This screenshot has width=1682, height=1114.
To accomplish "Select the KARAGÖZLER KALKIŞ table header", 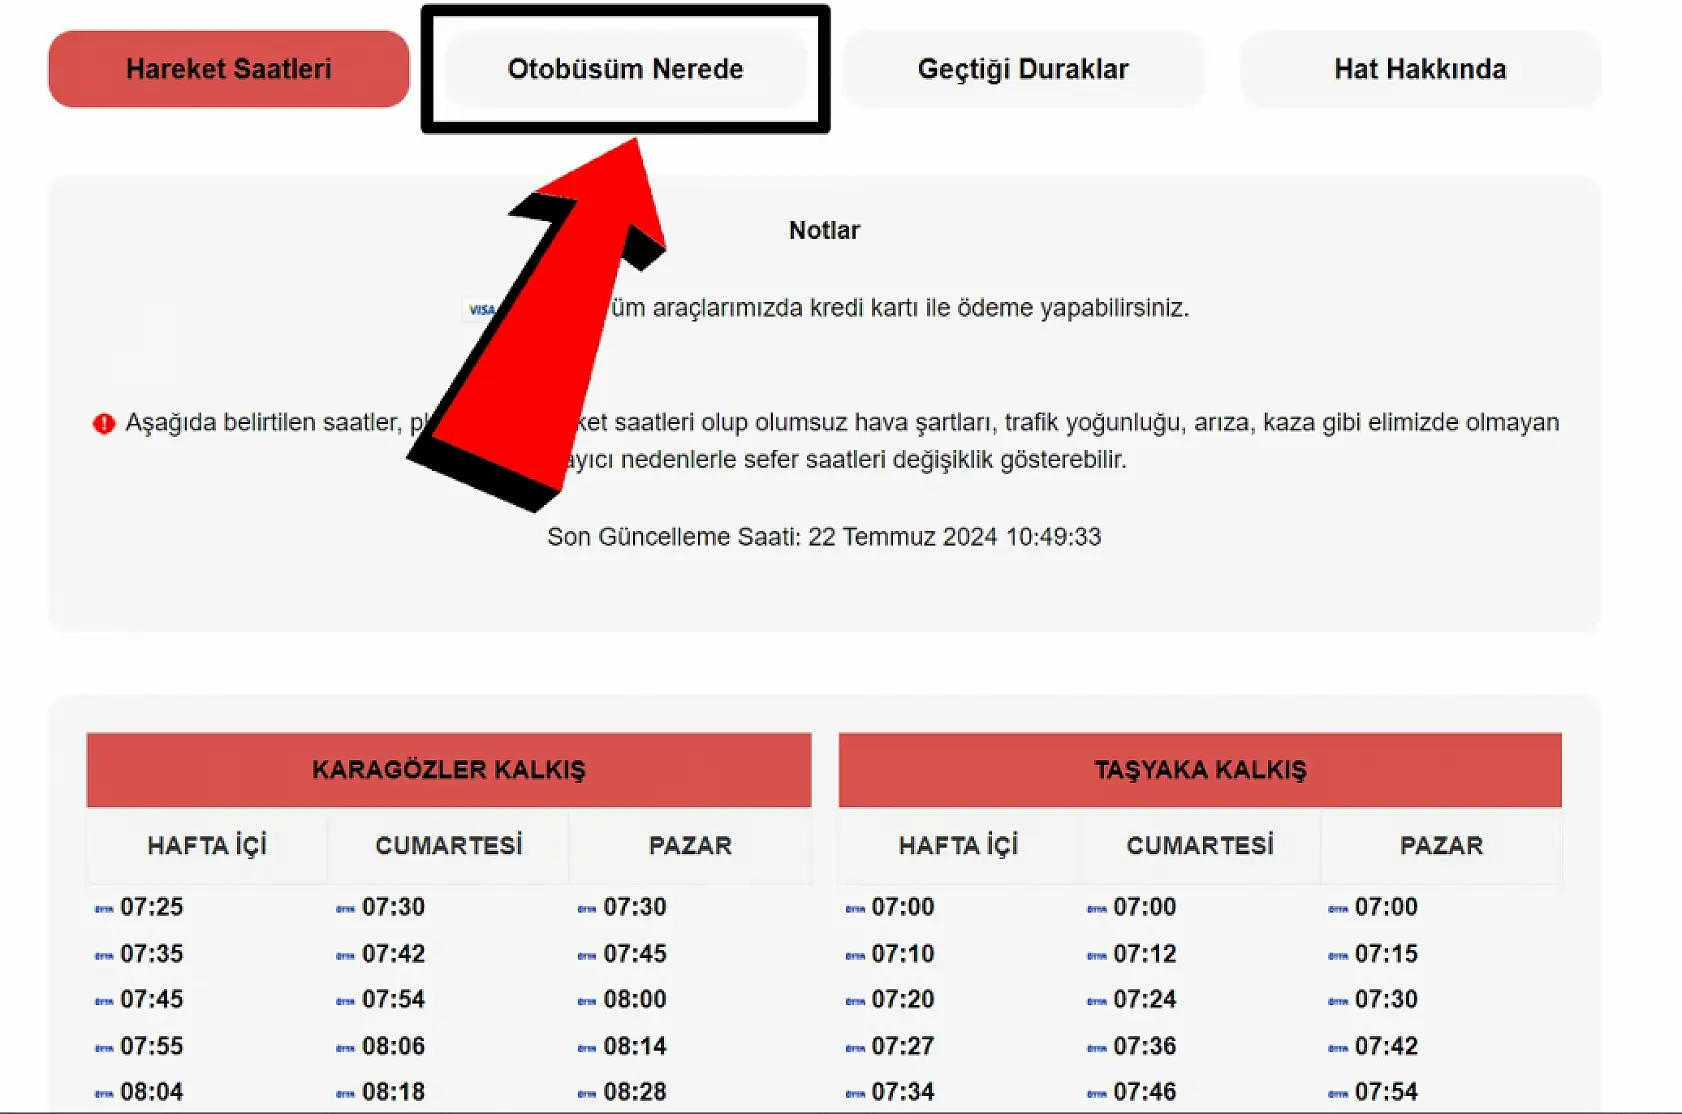I will pyautogui.click(x=449, y=770).
